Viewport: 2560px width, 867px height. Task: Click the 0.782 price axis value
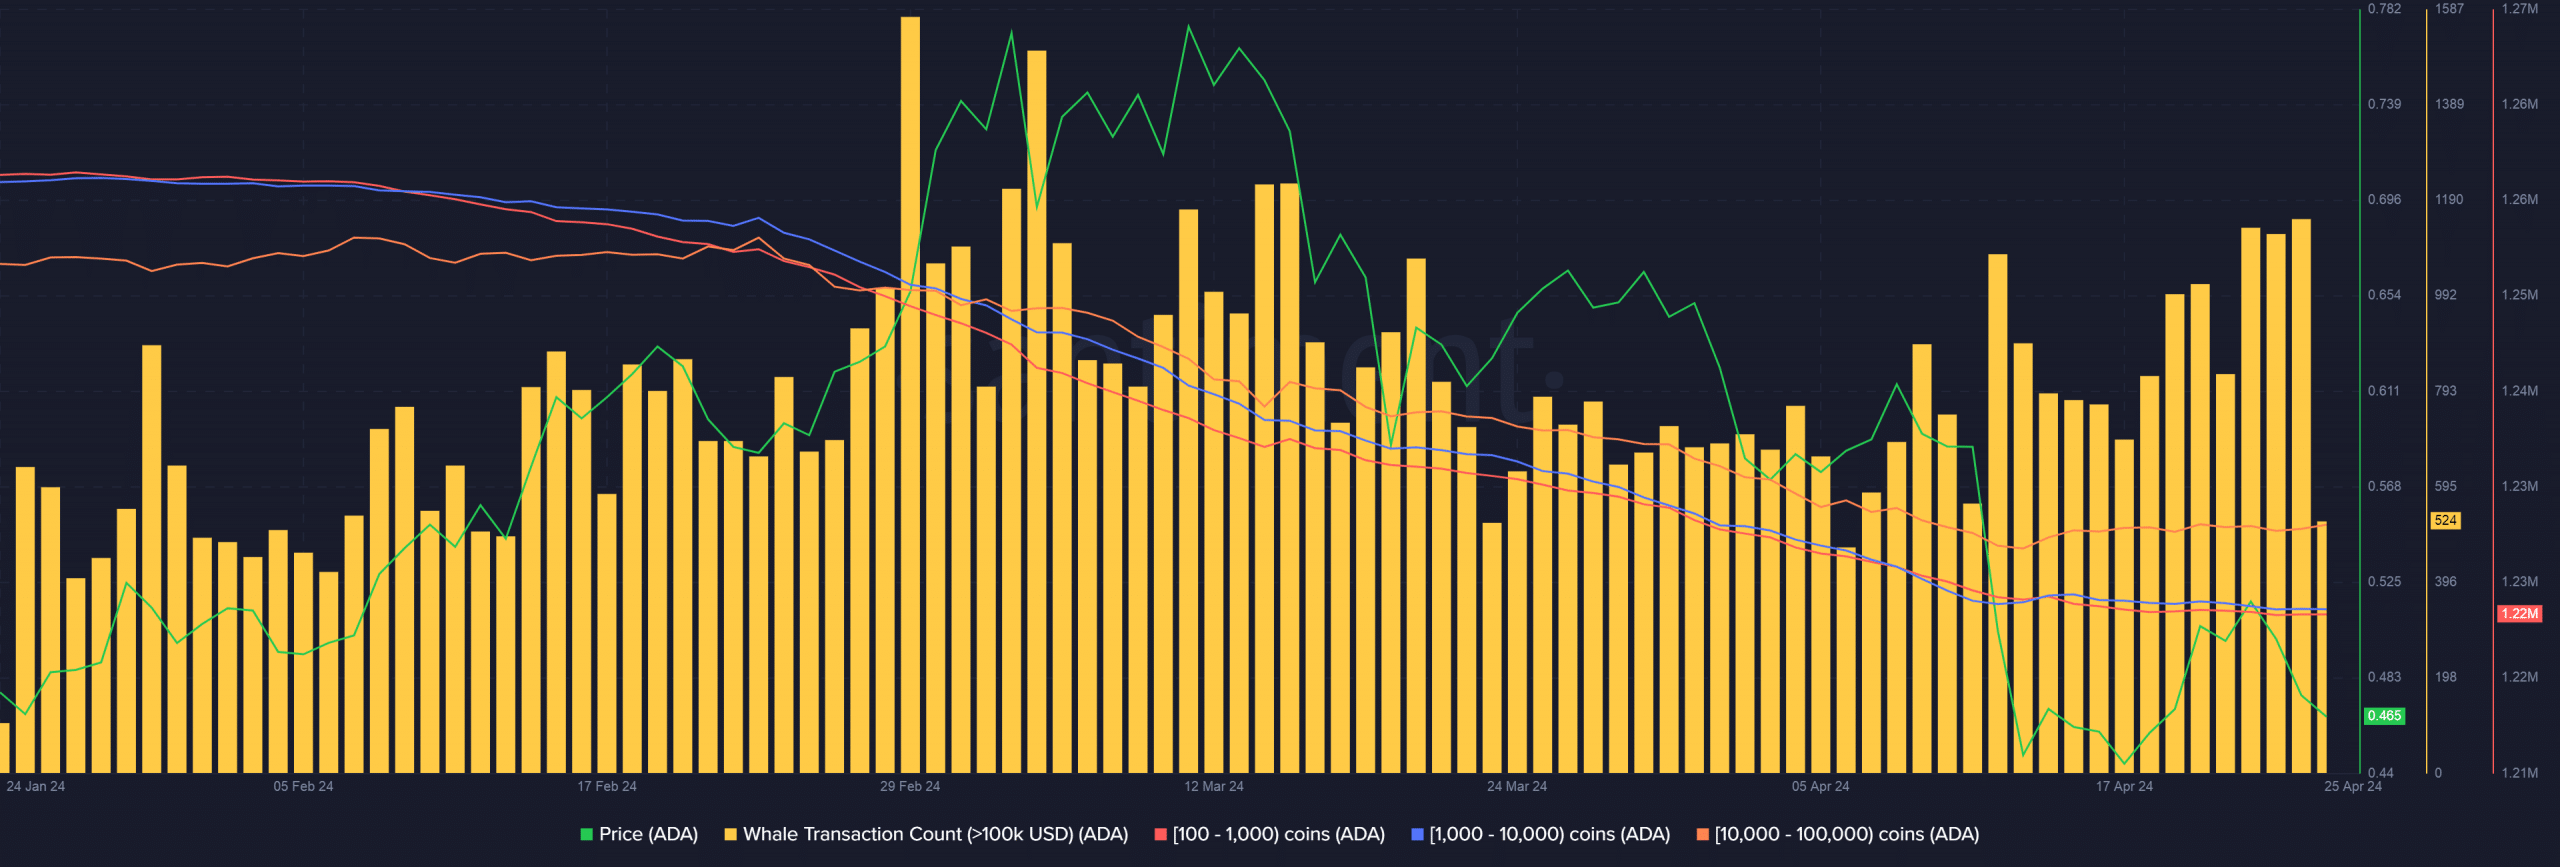[2384, 9]
